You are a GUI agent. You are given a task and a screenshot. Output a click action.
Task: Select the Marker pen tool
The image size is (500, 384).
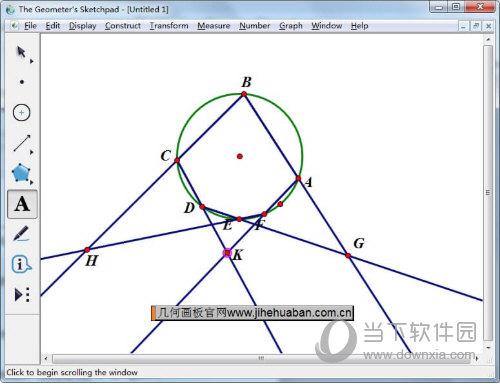[x=21, y=233]
